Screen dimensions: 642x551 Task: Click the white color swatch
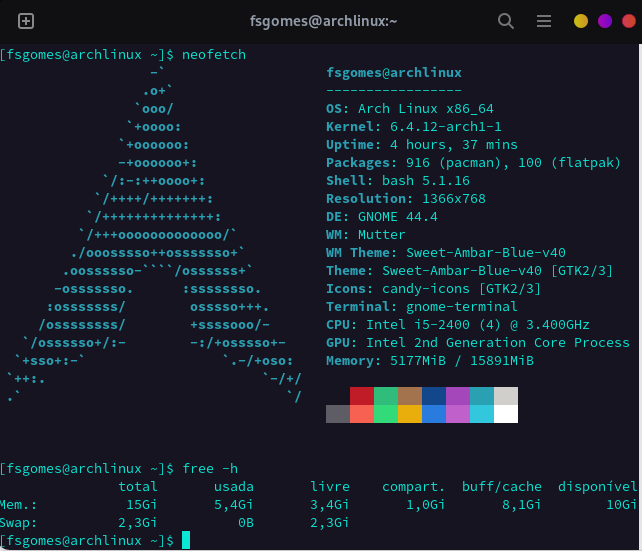pyautogui.click(x=506, y=414)
